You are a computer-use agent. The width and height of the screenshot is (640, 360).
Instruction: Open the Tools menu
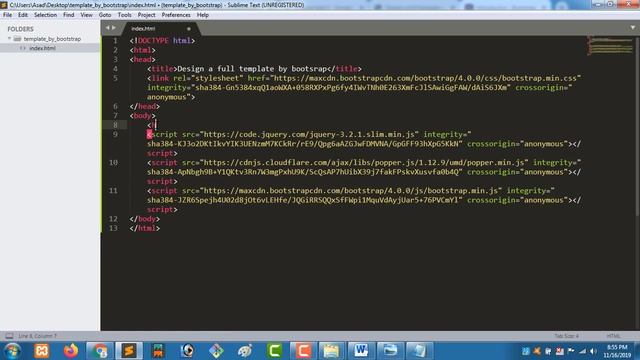pos(124,15)
